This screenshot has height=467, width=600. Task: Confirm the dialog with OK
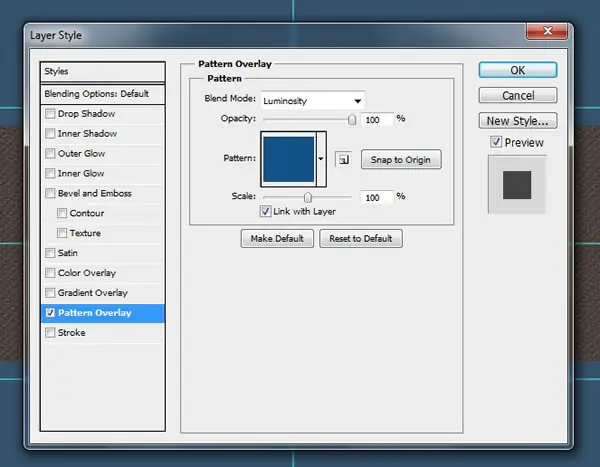point(518,70)
